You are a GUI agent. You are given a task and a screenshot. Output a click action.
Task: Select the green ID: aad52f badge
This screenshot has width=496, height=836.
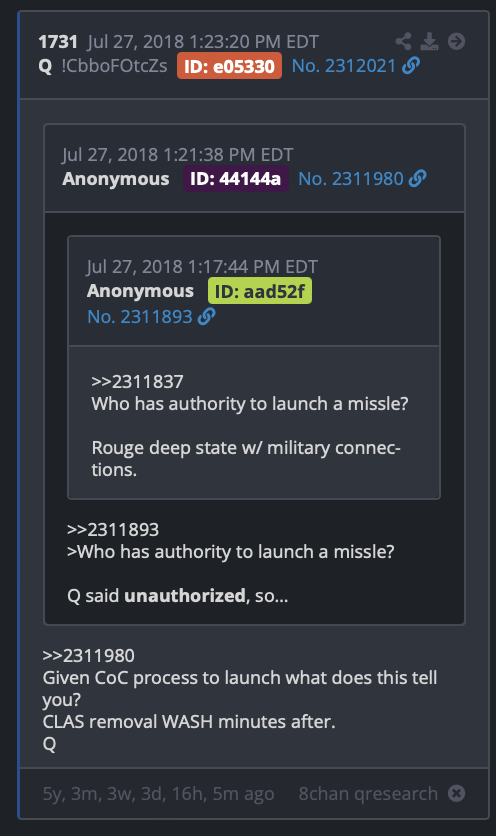260,291
